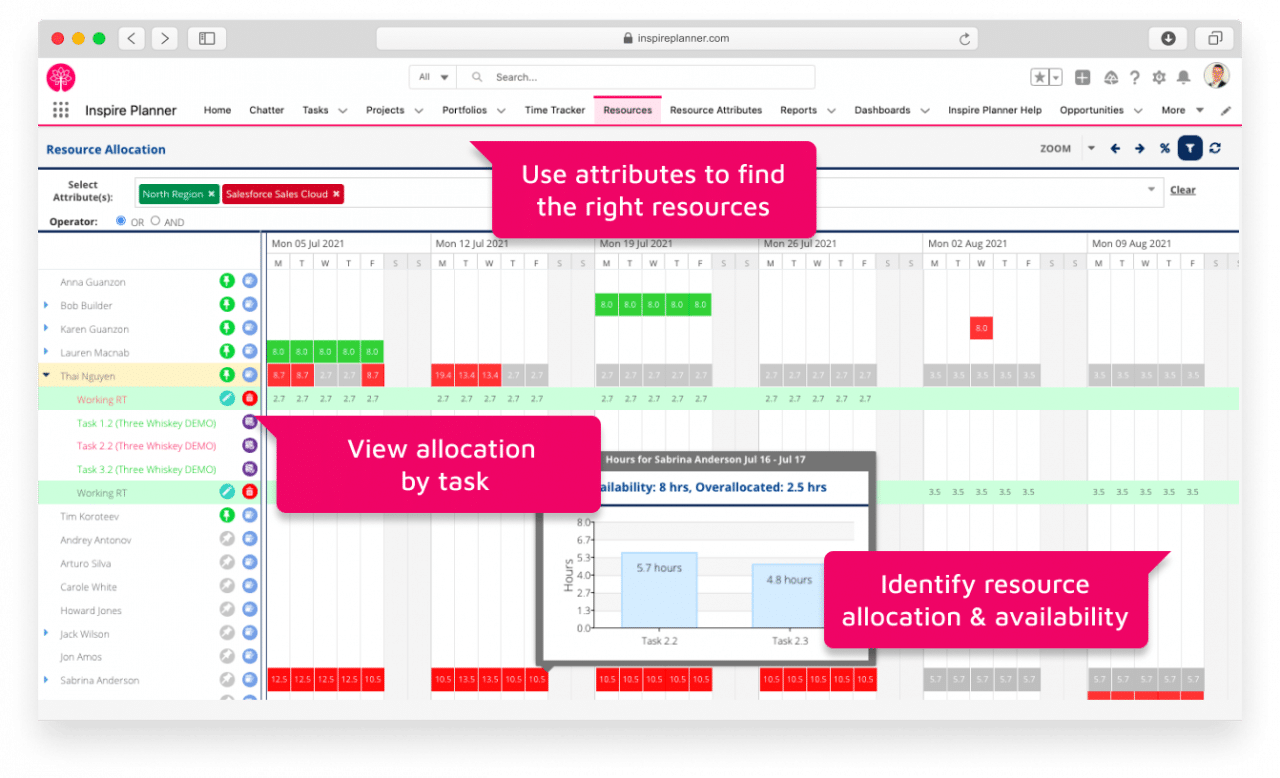The image size is (1280, 778).
Task: Select the AND operator radio button
Action: click(155, 221)
